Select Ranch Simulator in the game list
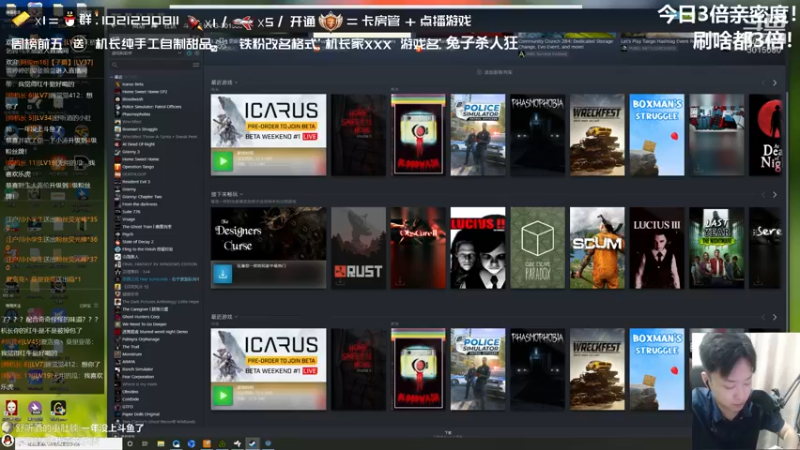This screenshot has width=800, height=450. pyautogui.click(x=138, y=369)
